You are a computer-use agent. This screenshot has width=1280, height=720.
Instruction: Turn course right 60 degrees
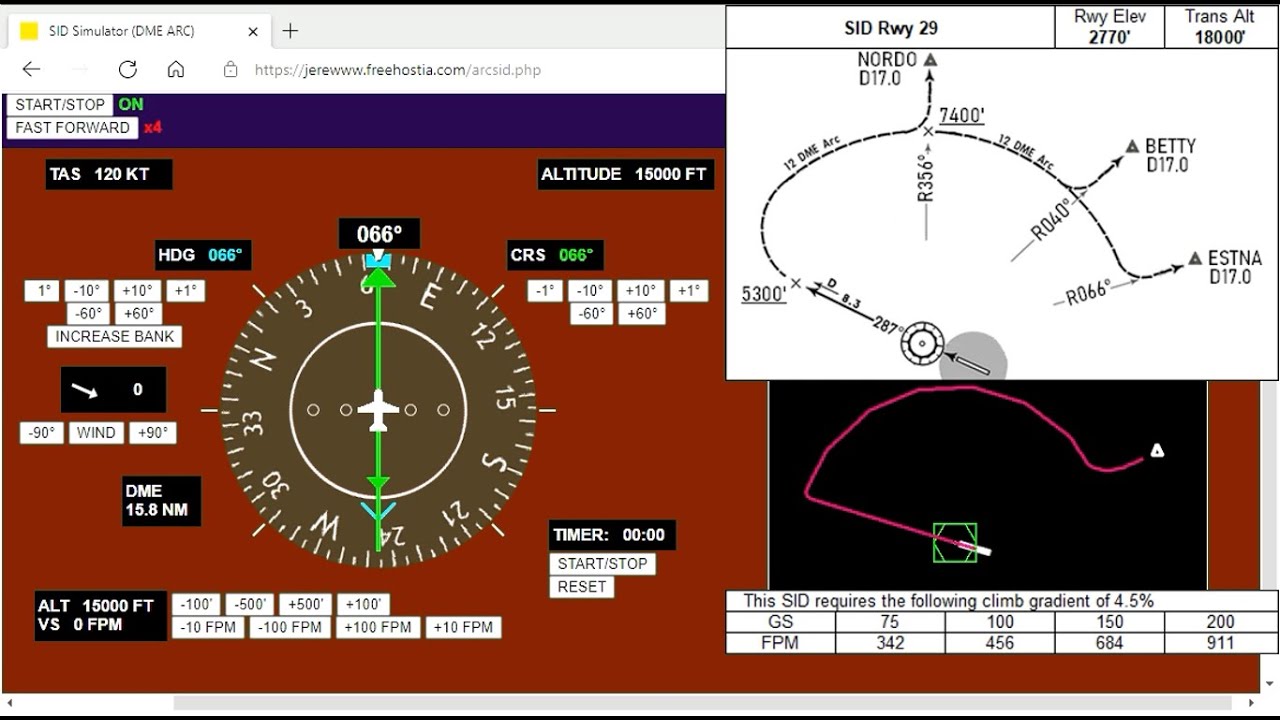[x=640, y=314]
